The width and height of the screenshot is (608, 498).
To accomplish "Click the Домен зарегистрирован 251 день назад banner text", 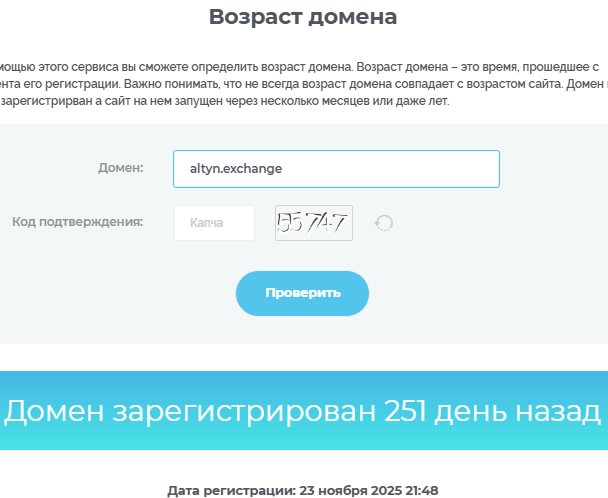I will (302, 411).
